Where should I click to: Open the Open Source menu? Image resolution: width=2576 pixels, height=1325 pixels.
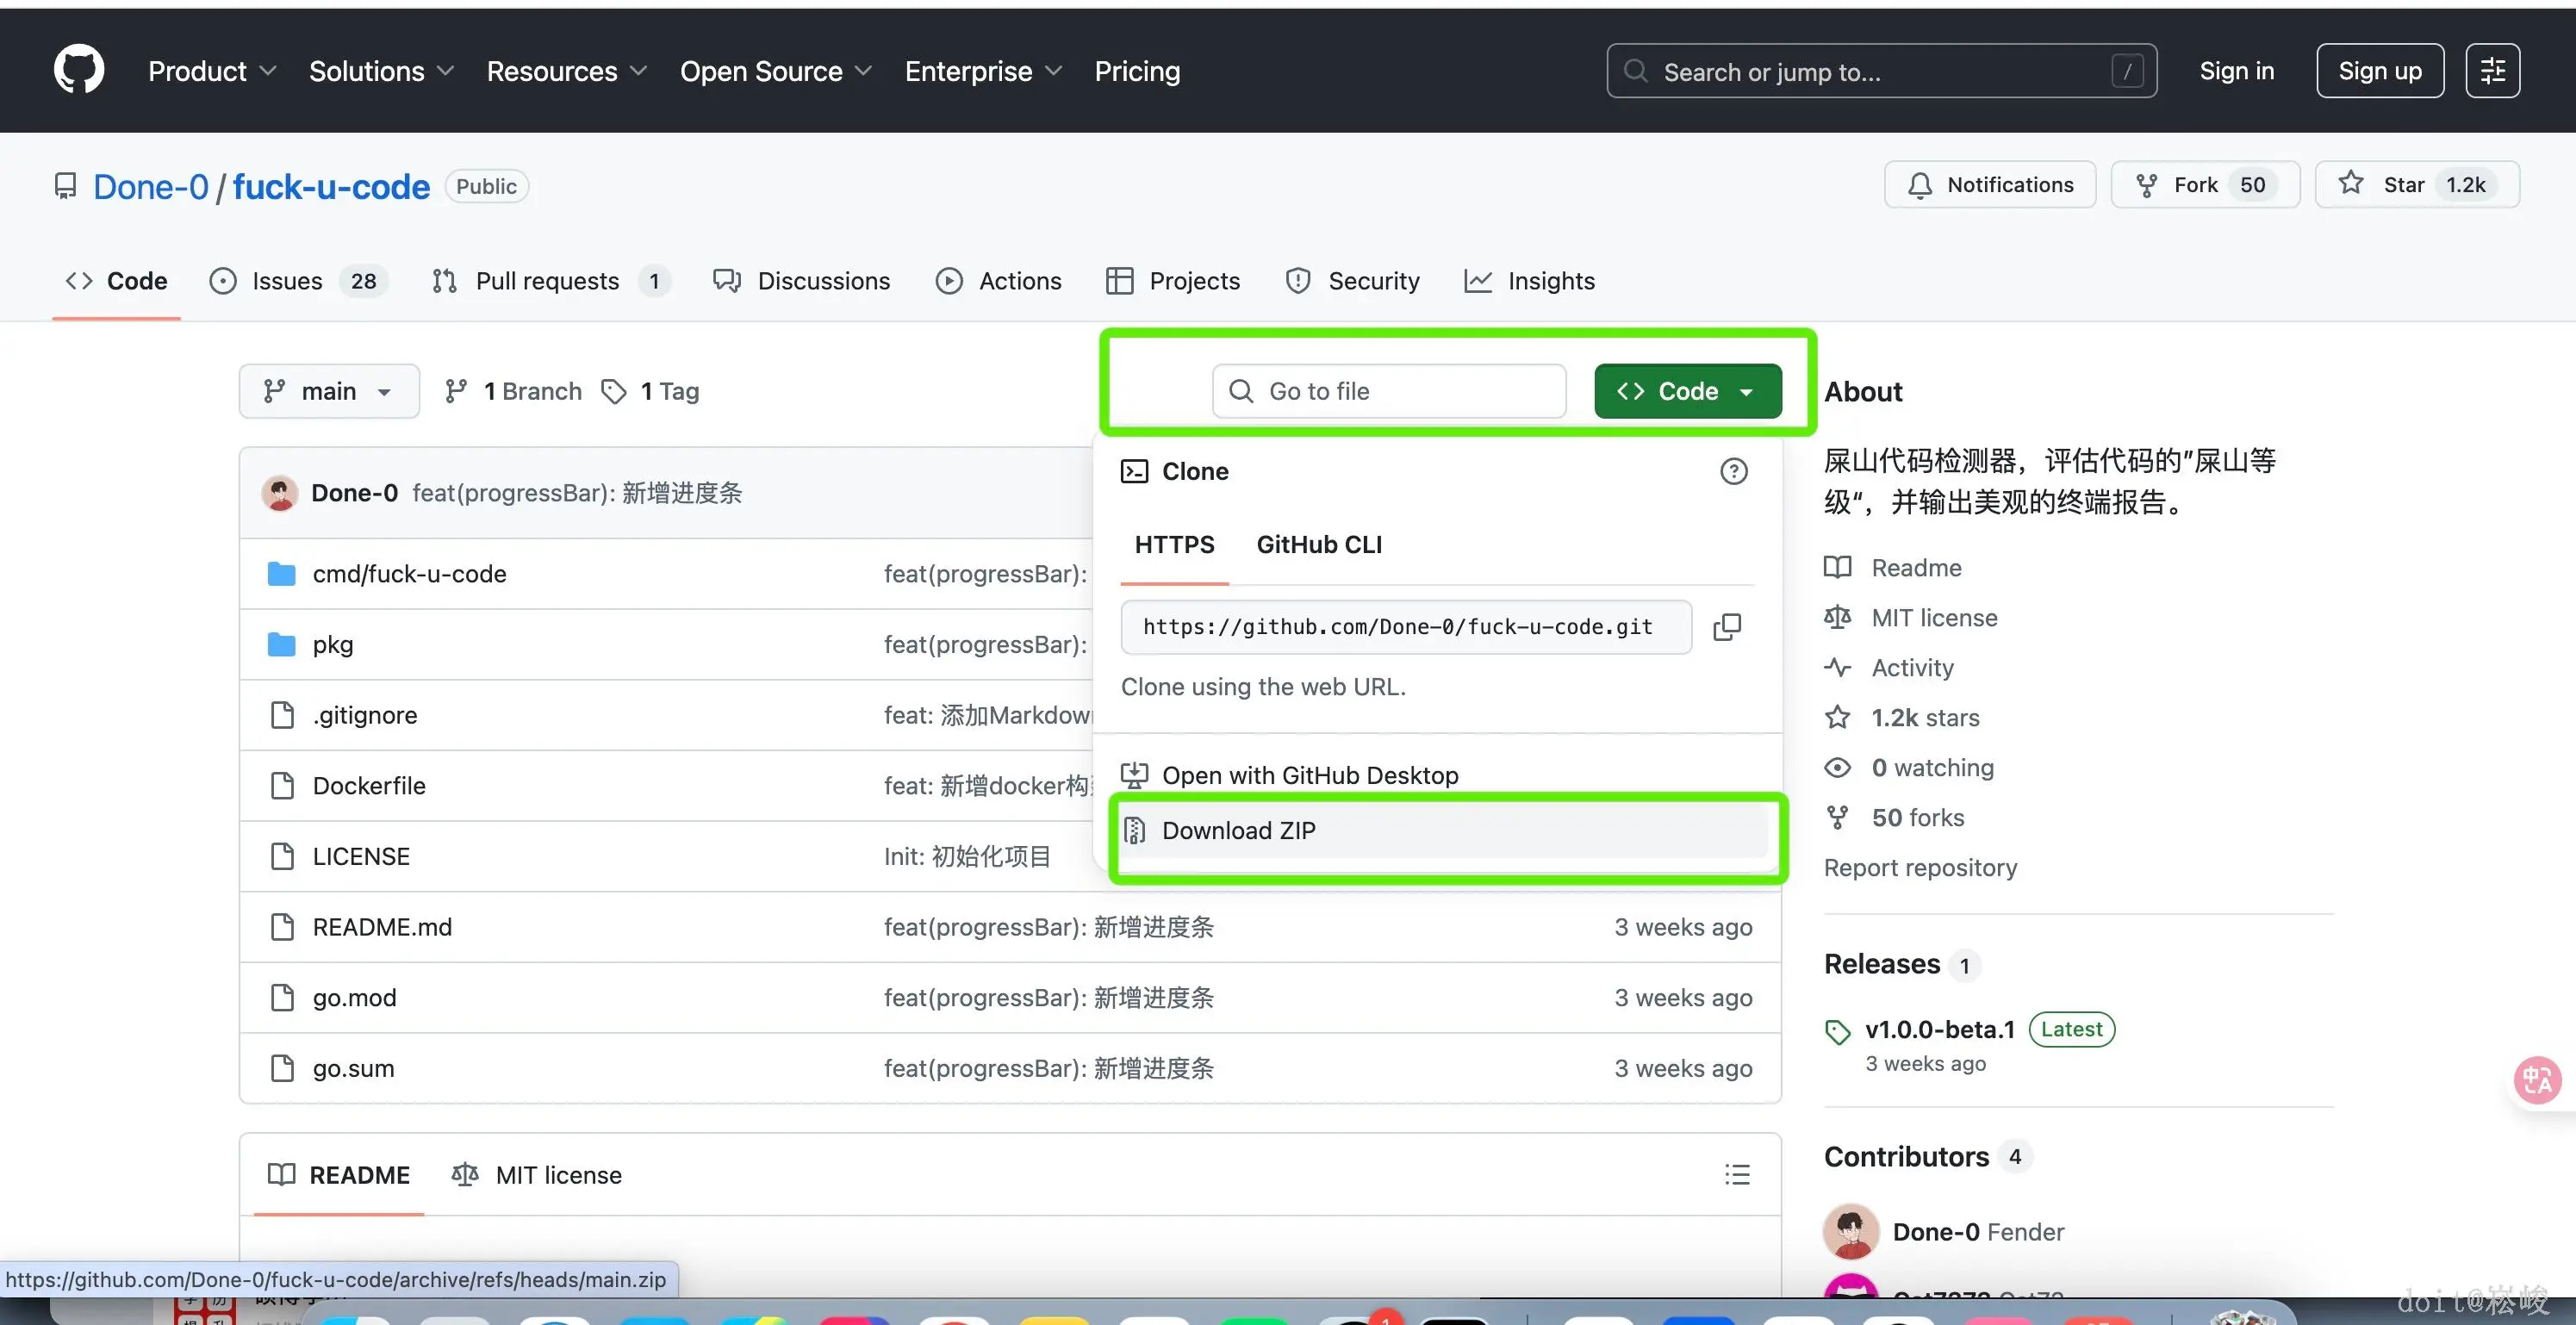(x=775, y=71)
